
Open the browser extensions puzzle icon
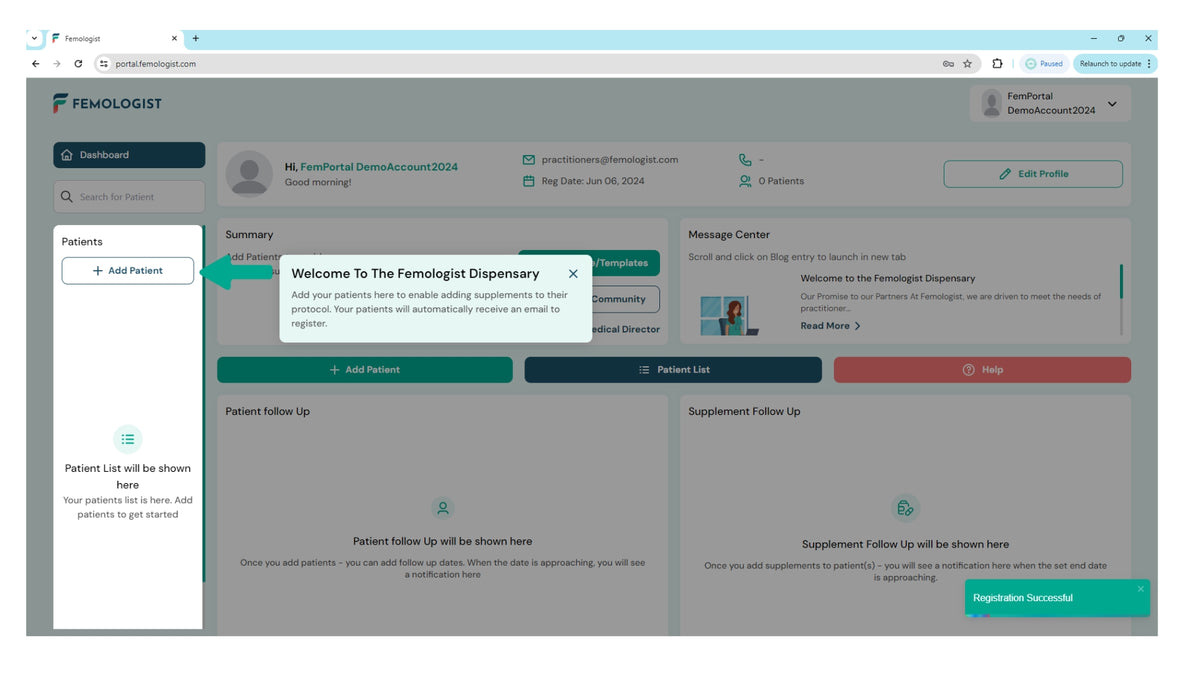[x=997, y=64]
